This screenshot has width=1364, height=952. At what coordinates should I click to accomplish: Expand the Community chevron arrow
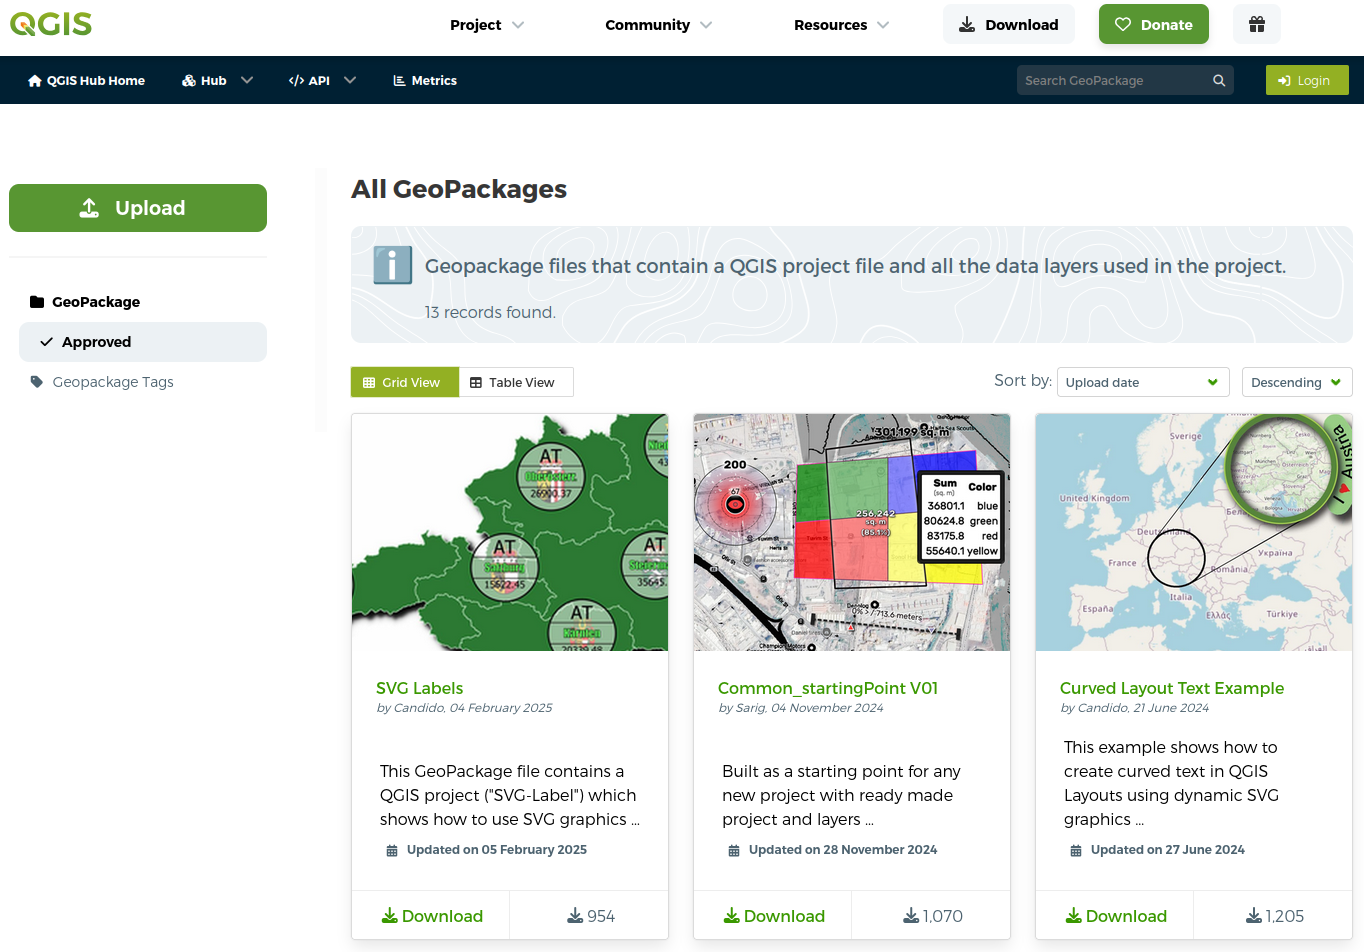point(706,25)
